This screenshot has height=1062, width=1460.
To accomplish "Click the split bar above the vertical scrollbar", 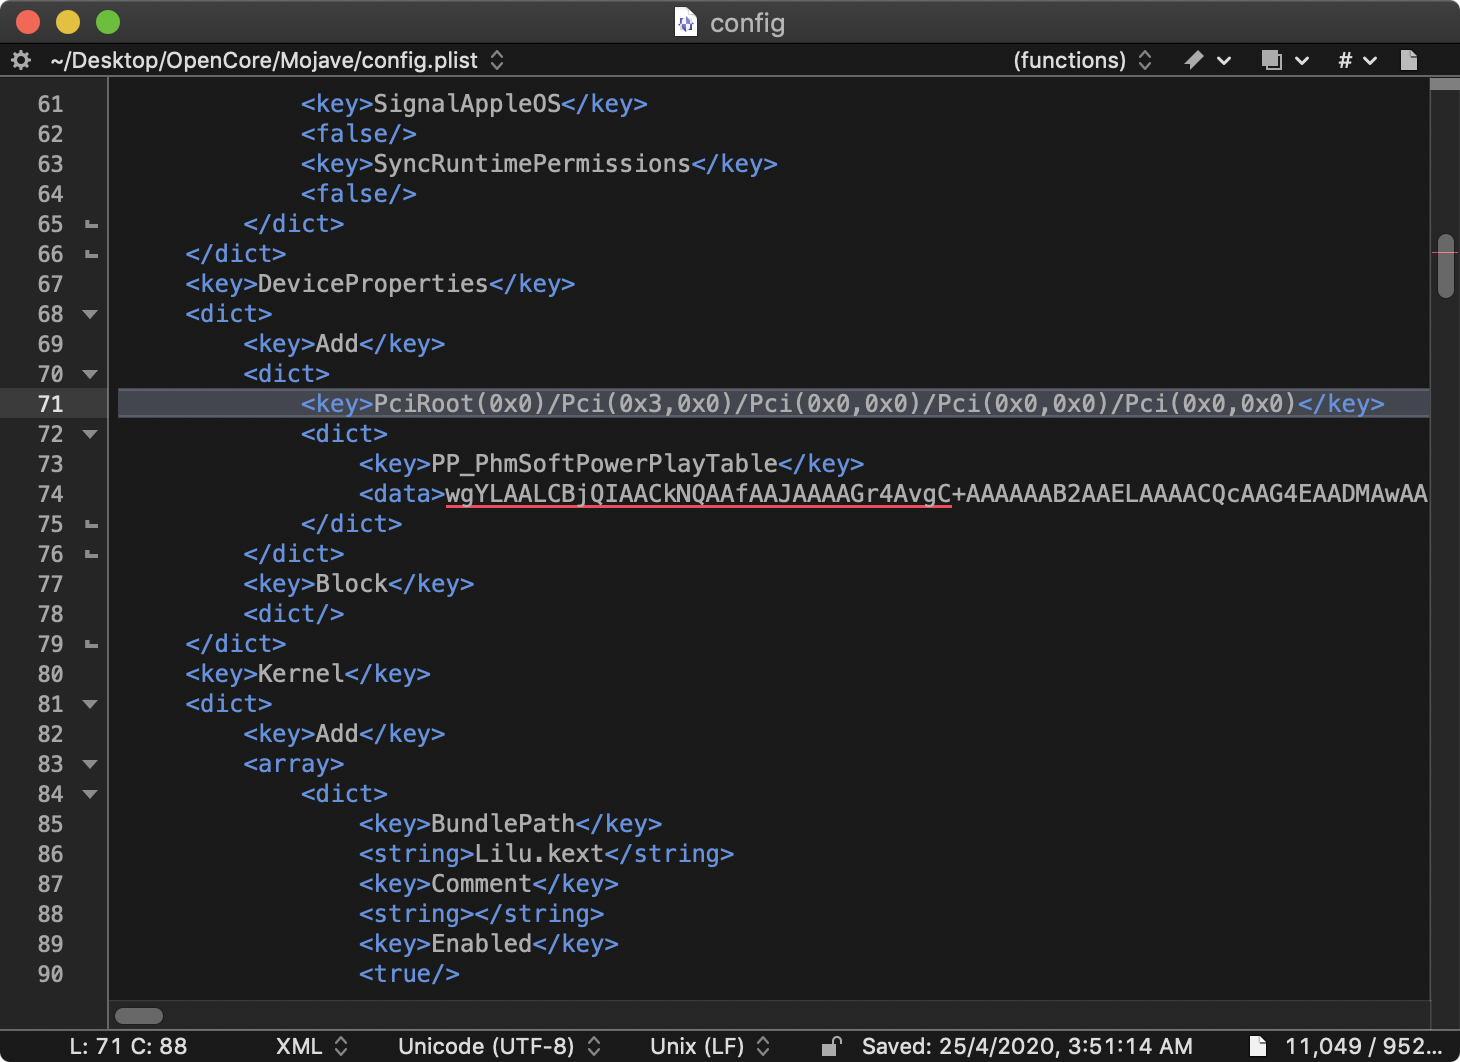I will [1445, 84].
